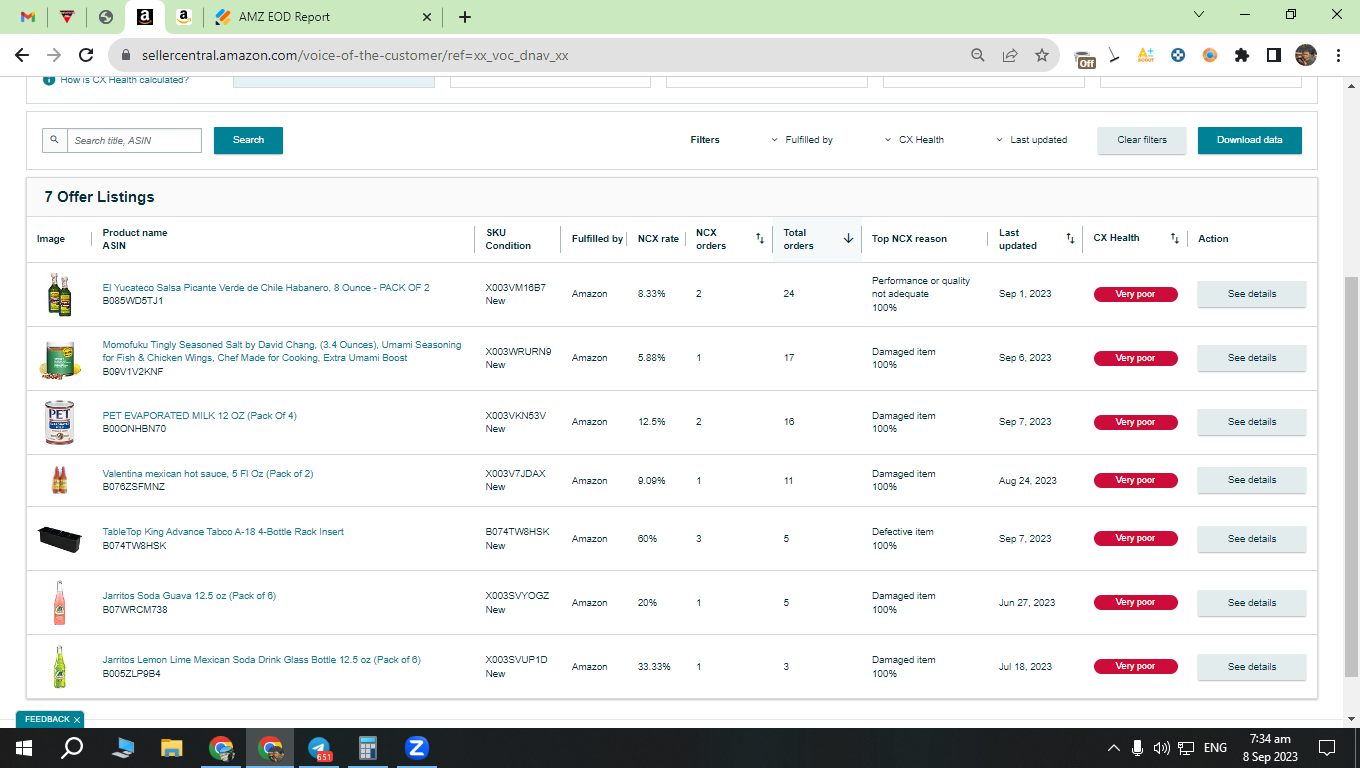Close the AMZ EOD Report tab
The image size is (1360, 768).
(x=427, y=17)
